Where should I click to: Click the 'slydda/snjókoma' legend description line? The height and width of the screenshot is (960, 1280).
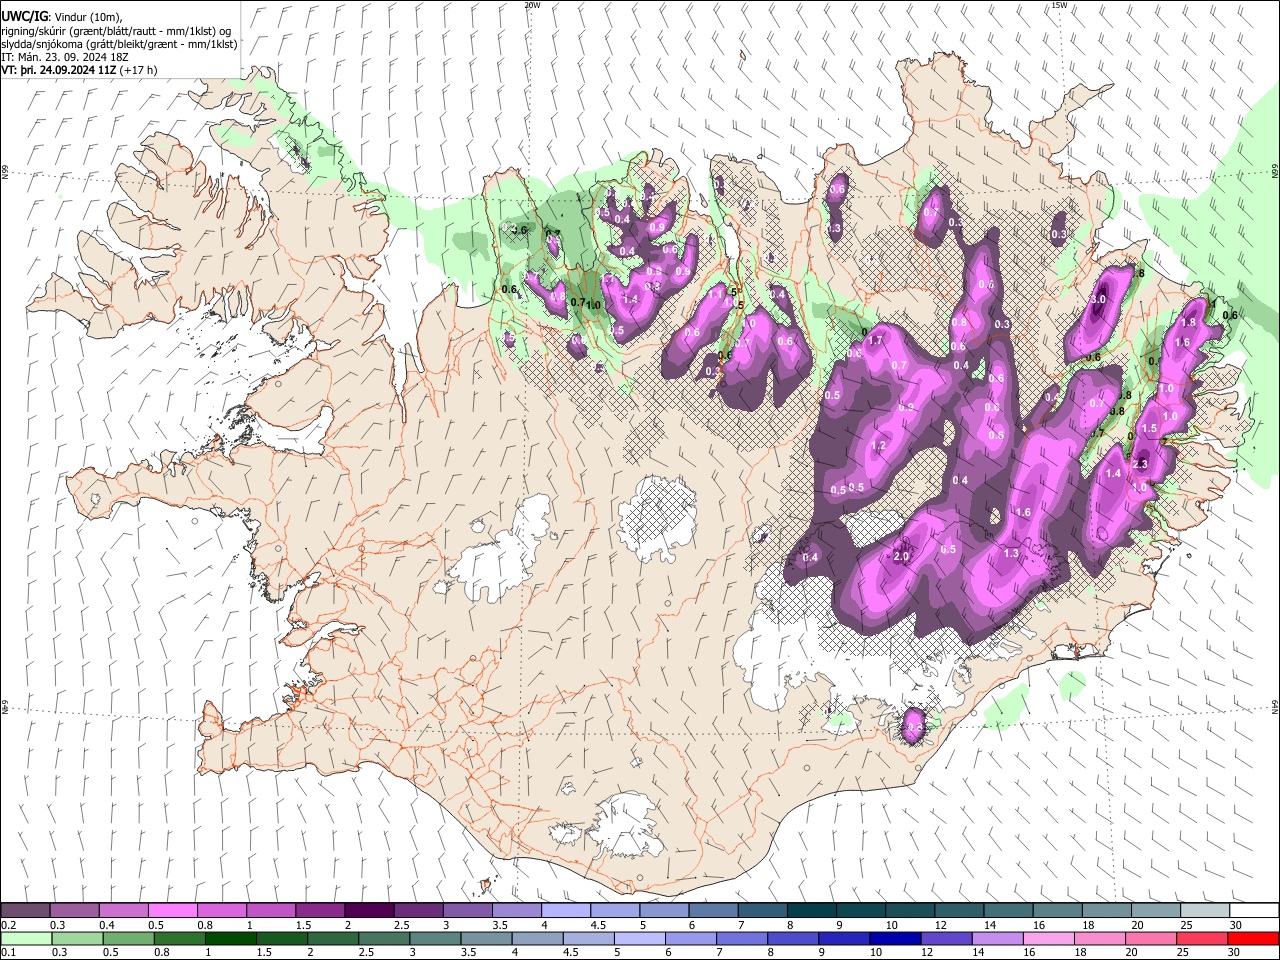point(119,44)
